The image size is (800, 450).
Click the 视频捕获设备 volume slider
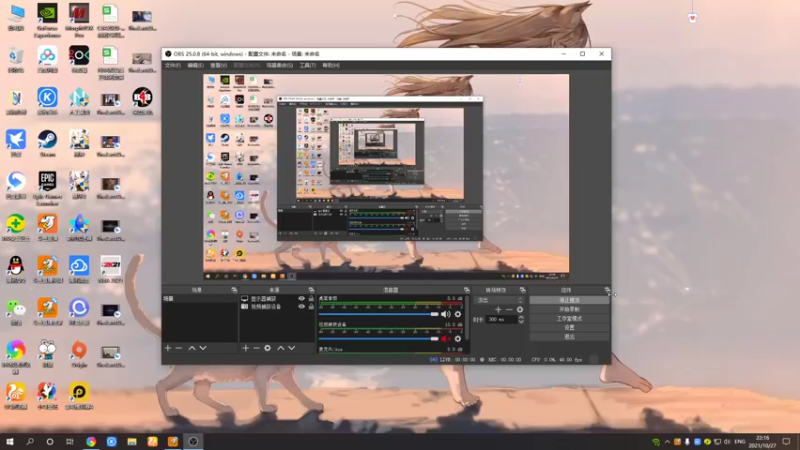[378, 338]
